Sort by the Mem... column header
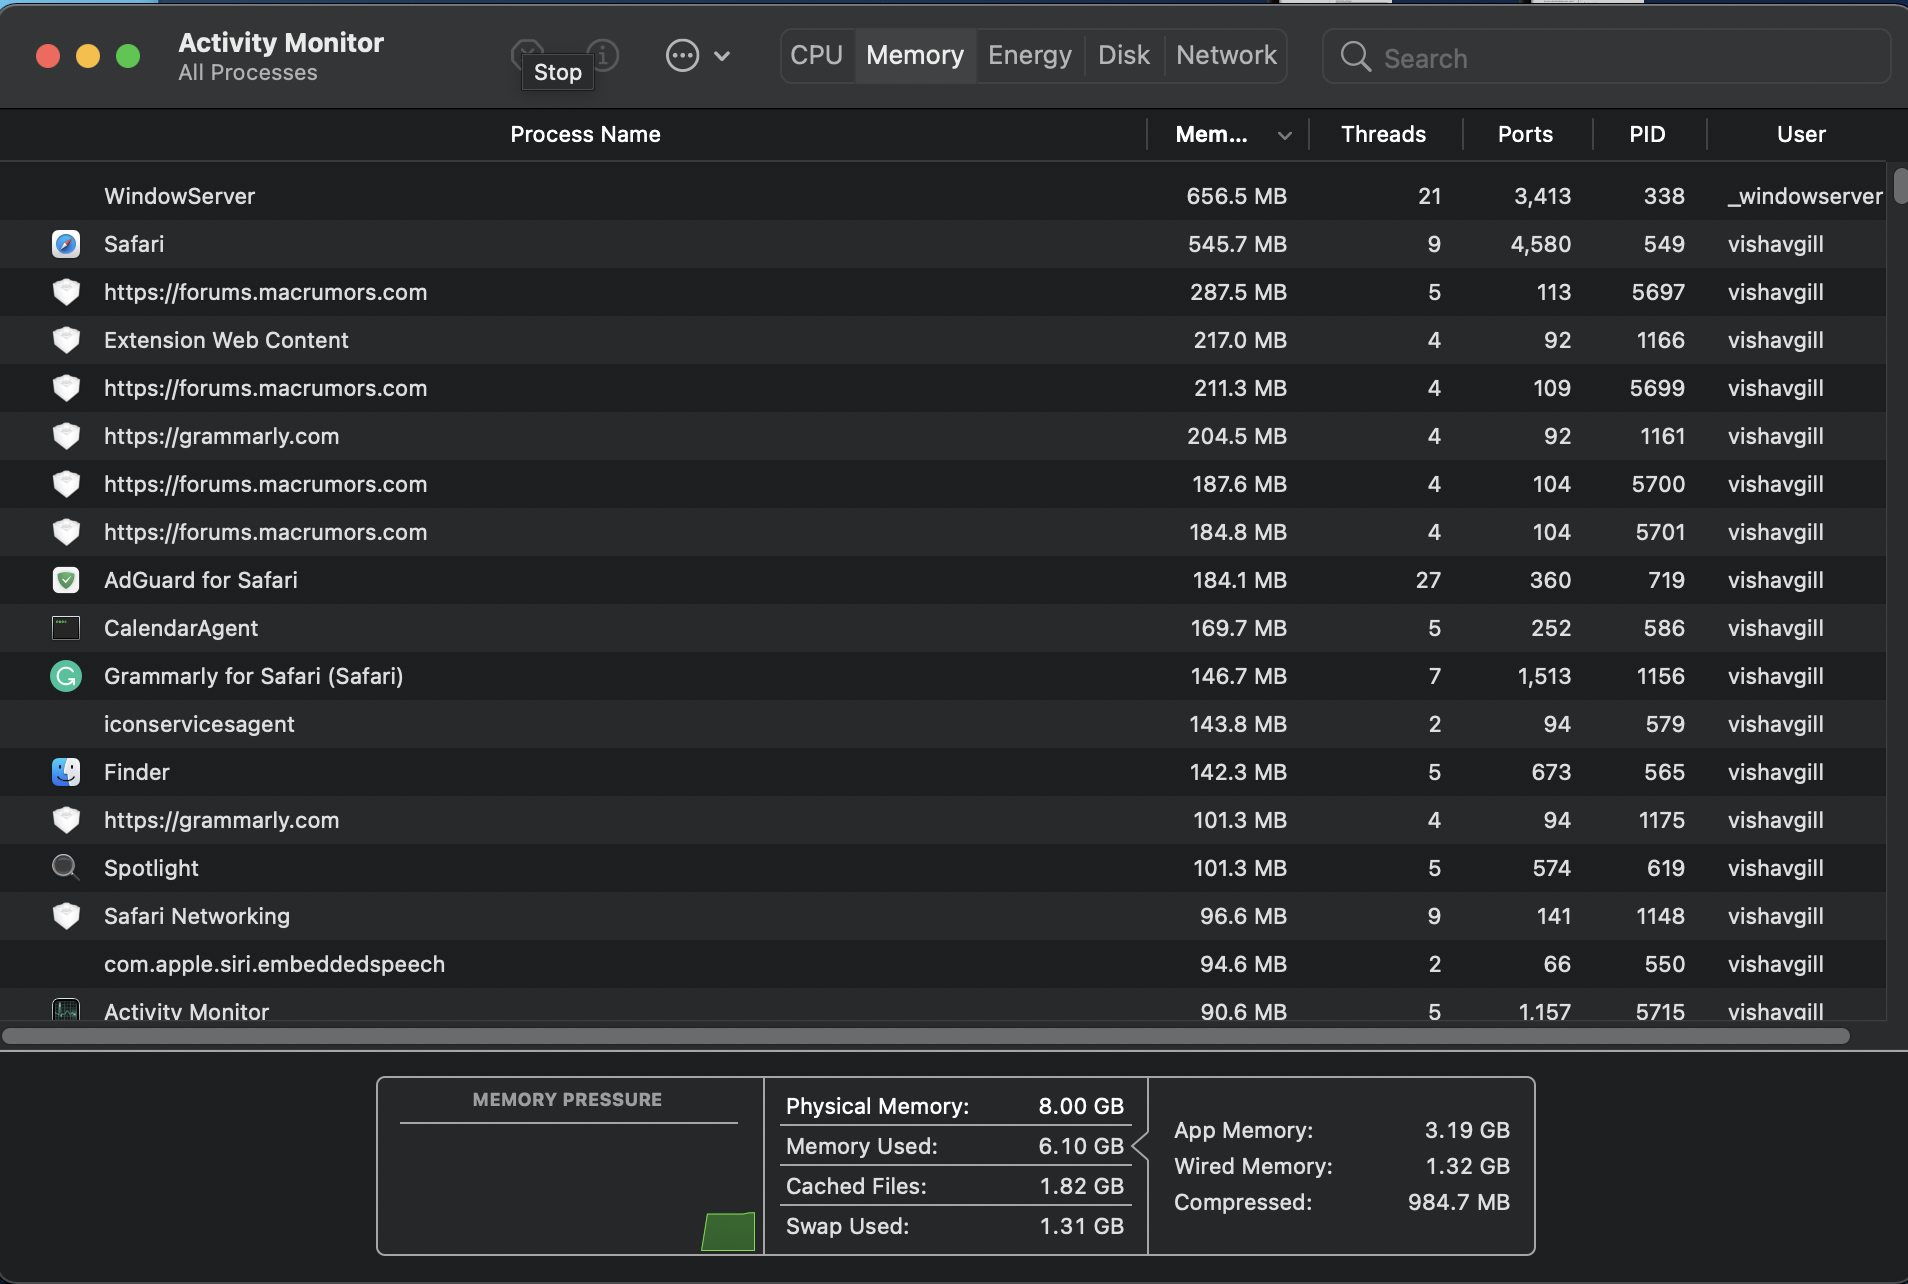Image resolution: width=1908 pixels, height=1284 pixels. pyautogui.click(x=1211, y=134)
